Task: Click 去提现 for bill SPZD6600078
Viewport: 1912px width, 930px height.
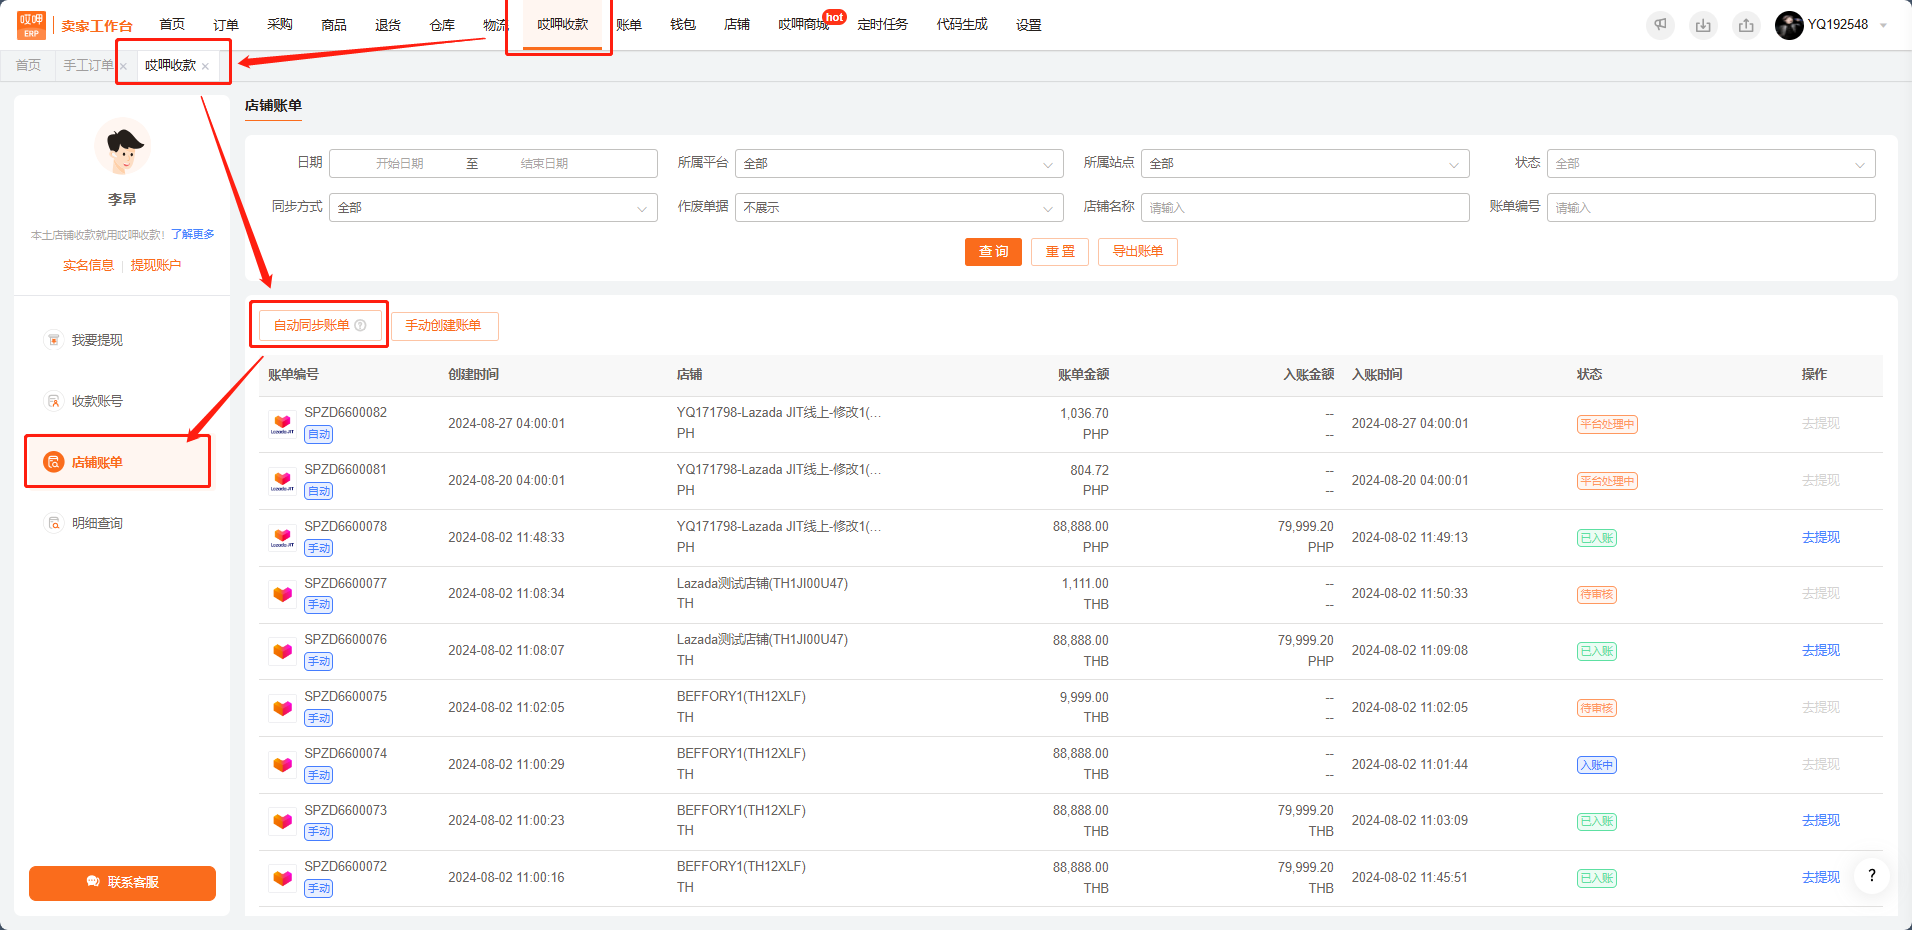Action: click(1820, 537)
